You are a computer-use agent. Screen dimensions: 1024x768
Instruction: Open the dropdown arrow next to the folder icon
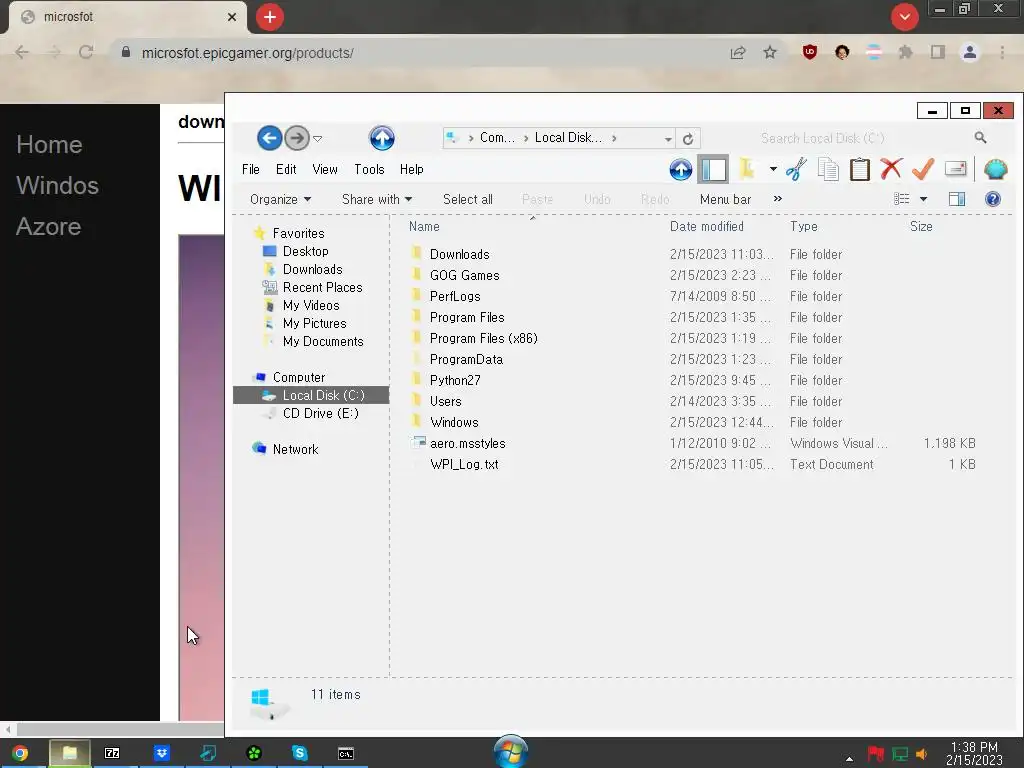(x=773, y=169)
